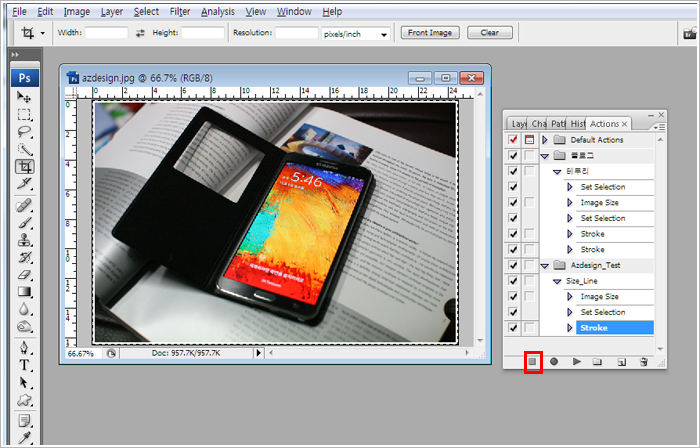This screenshot has width=700, height=448.
Task: Open the Filter menu
Action: pos(180,12)
